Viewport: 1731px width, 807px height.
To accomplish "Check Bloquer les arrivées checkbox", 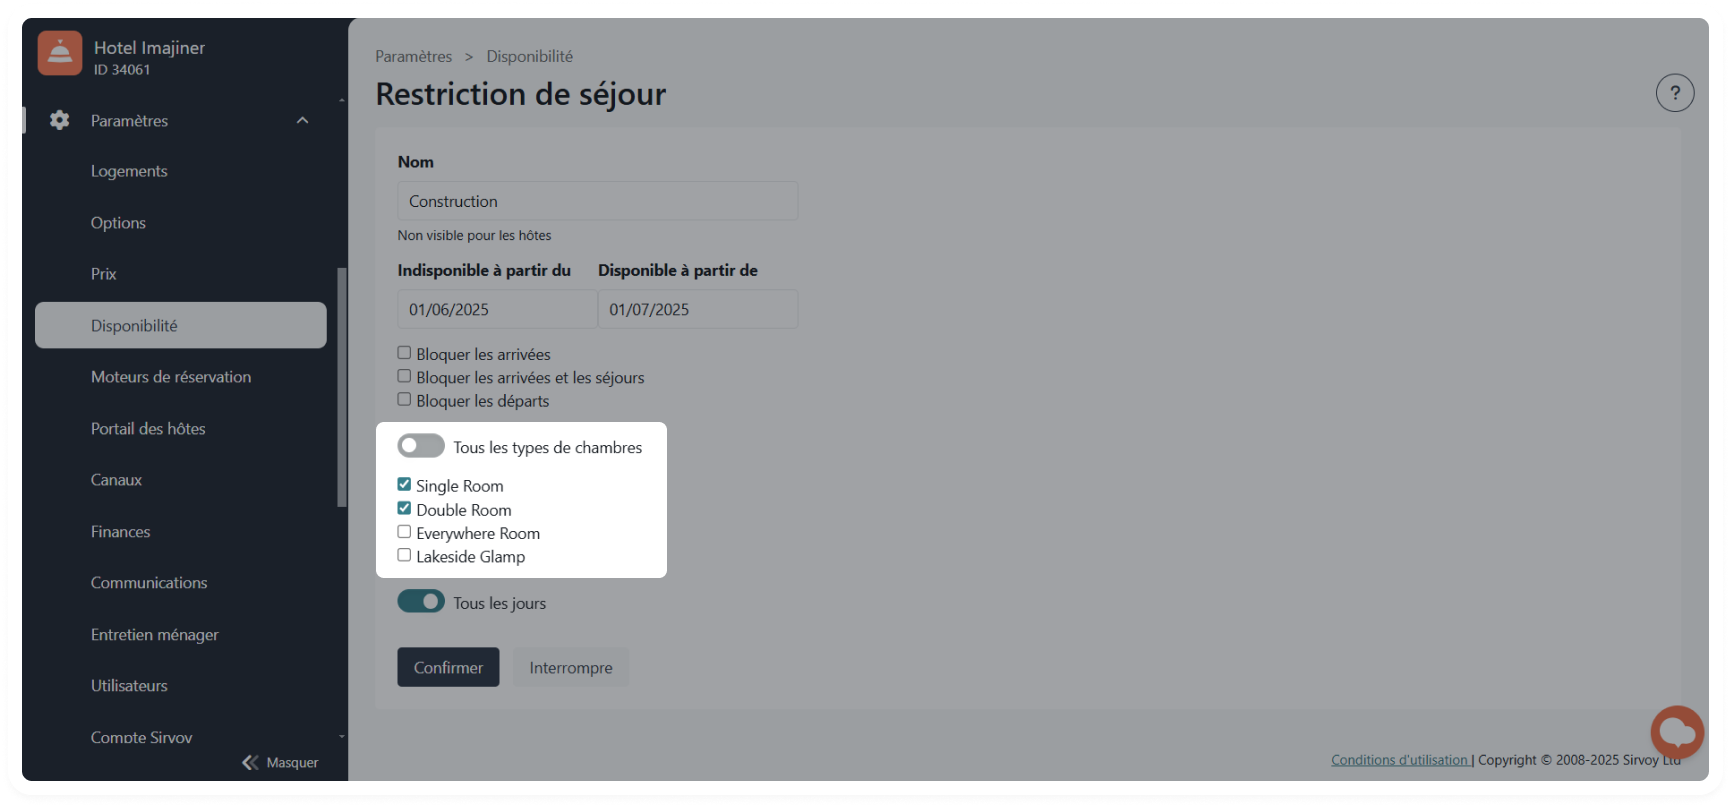I will pos(404,353).
